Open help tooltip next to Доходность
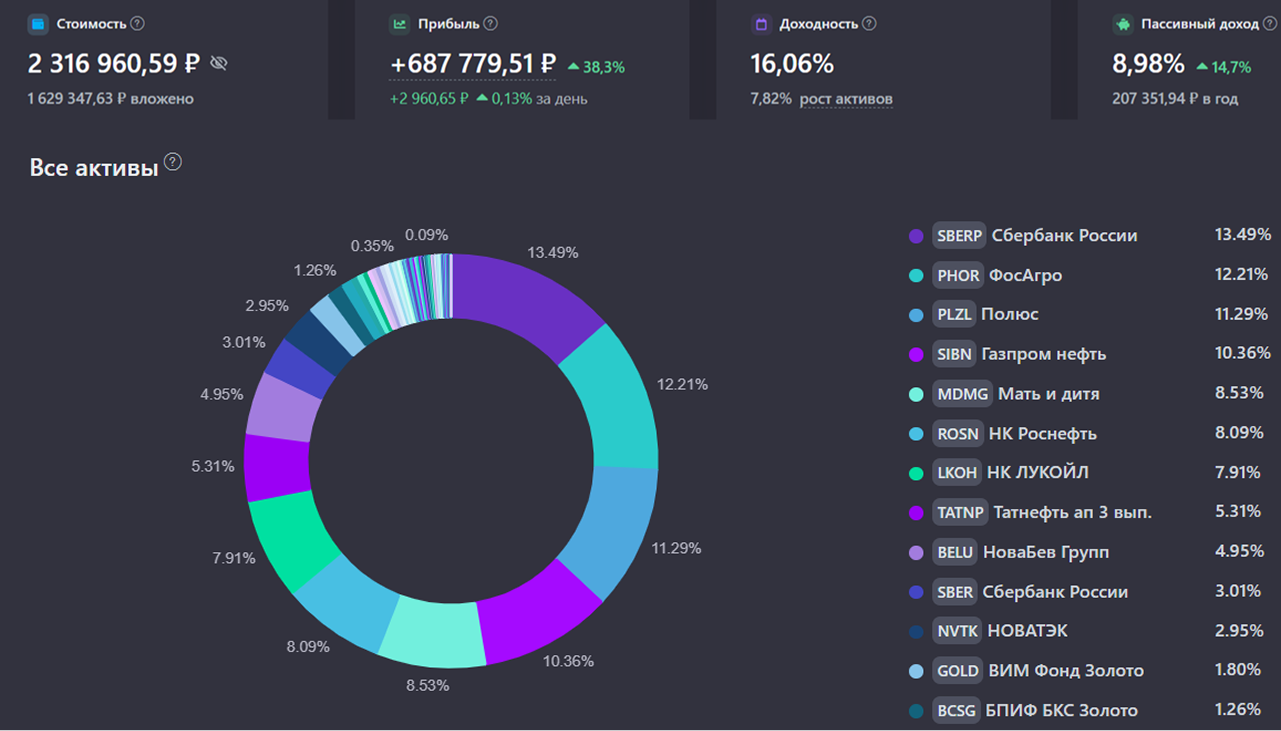The height and width of the screenshot is (731, 1281). 867,22
